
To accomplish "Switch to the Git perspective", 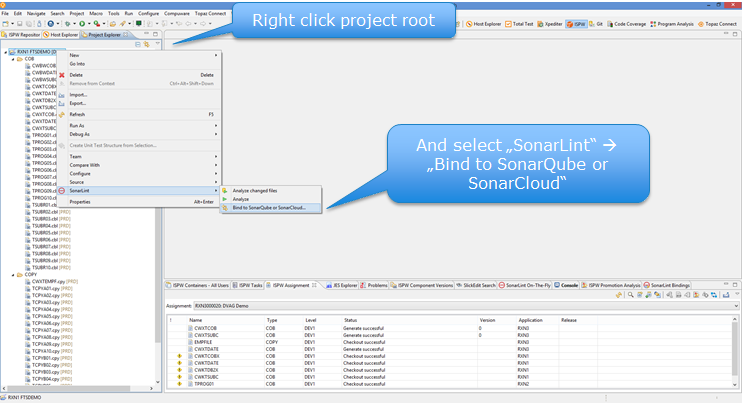I will pos(596,24).
